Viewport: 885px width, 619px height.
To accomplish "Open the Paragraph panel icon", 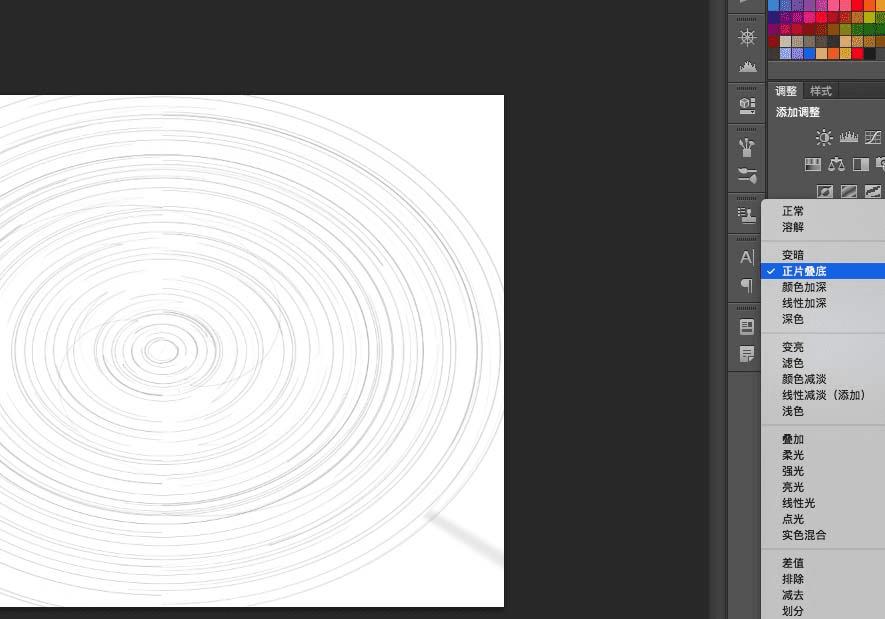I will 747,285.
